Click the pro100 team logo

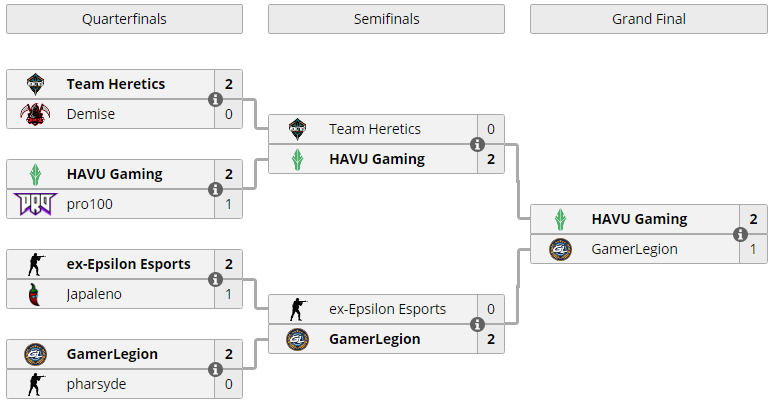point(35,204)
